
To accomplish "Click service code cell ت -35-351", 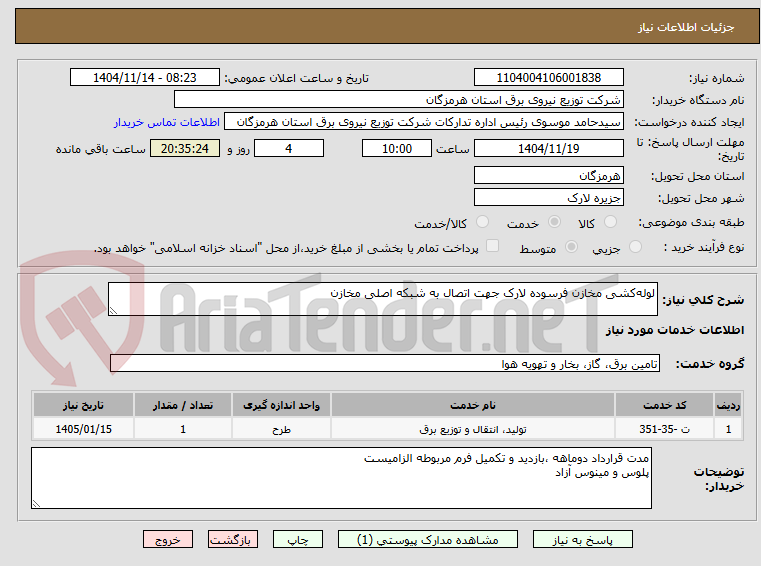I will click(664, 429).
